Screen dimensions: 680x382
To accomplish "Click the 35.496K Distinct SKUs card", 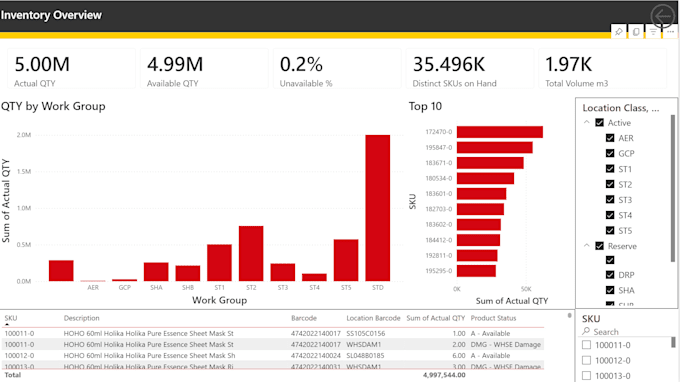I will [x=470, y=69].
